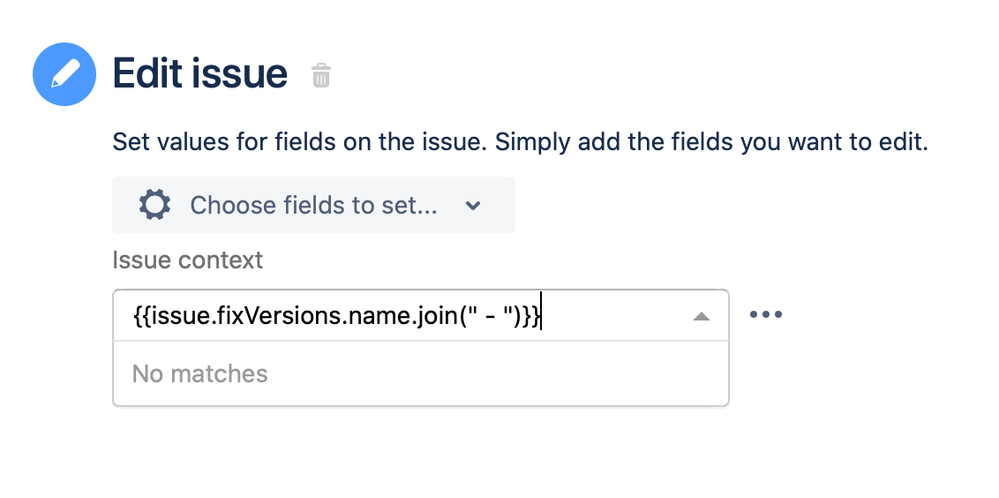Delete the action using the trash icon

[x=321, y=75]
